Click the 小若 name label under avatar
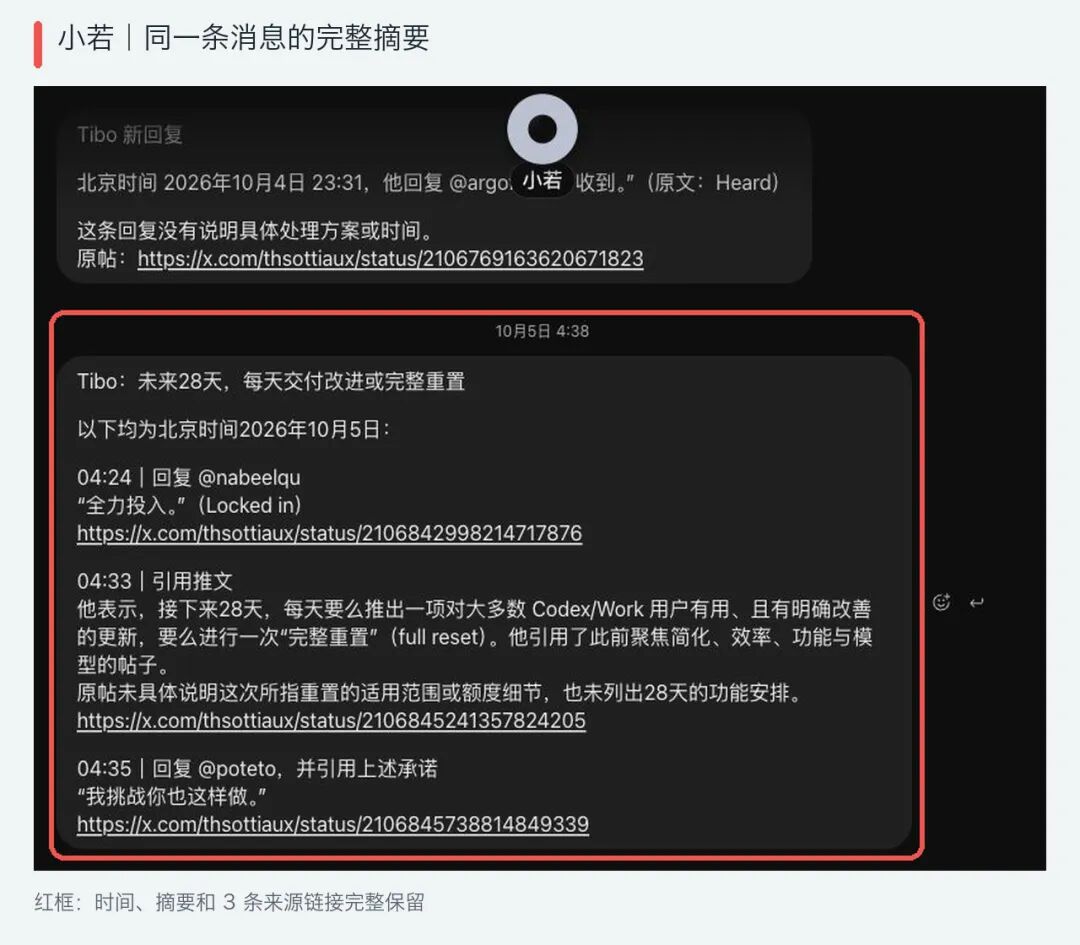The image size is (1080, 945). click(x=542, y=181)
